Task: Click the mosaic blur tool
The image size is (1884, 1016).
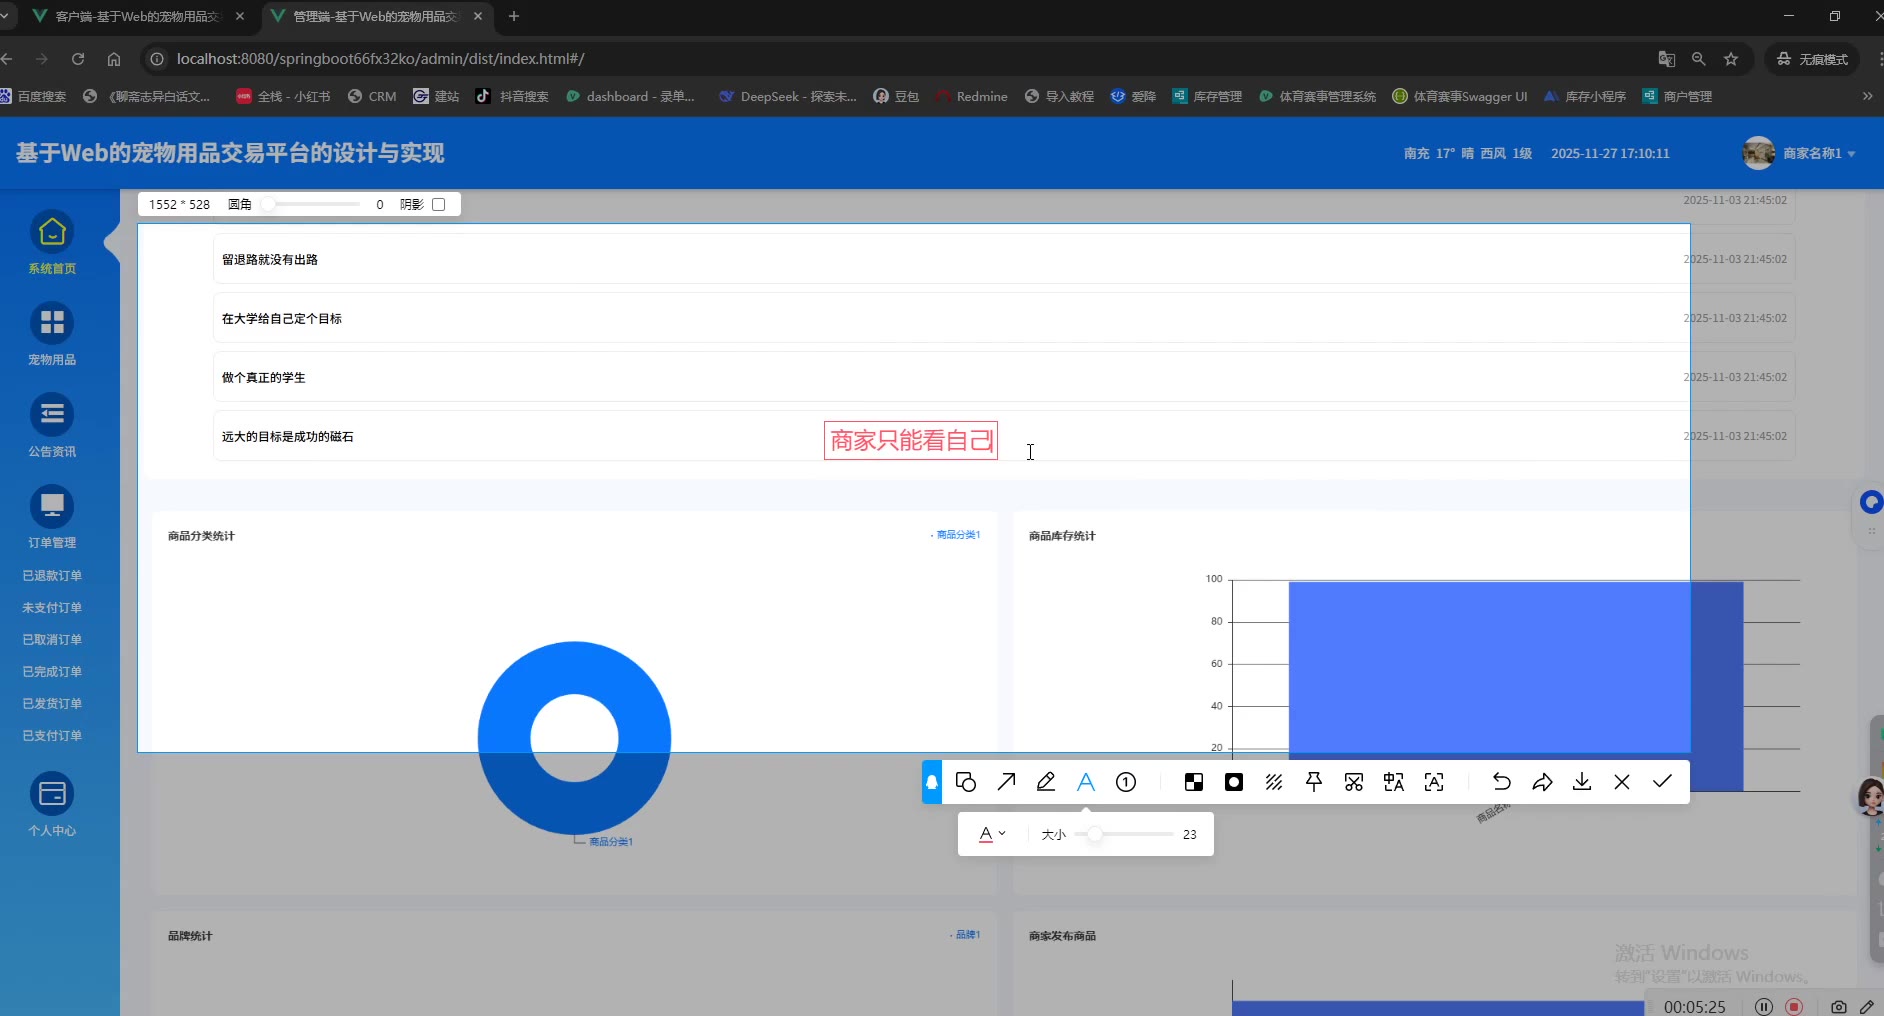Action: 1194,782
